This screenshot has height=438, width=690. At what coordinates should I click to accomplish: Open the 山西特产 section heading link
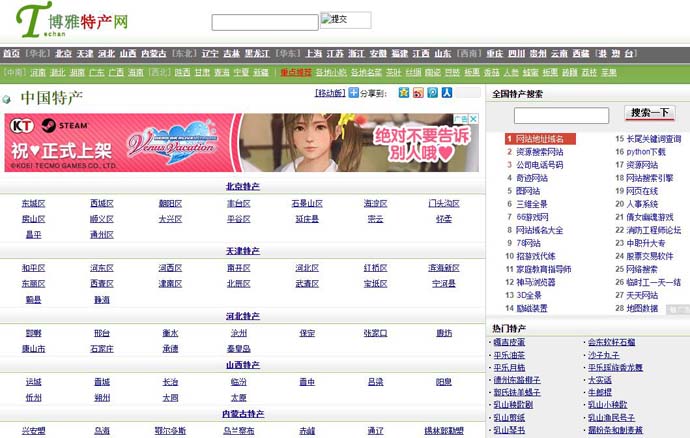click(x=242, y=365)
